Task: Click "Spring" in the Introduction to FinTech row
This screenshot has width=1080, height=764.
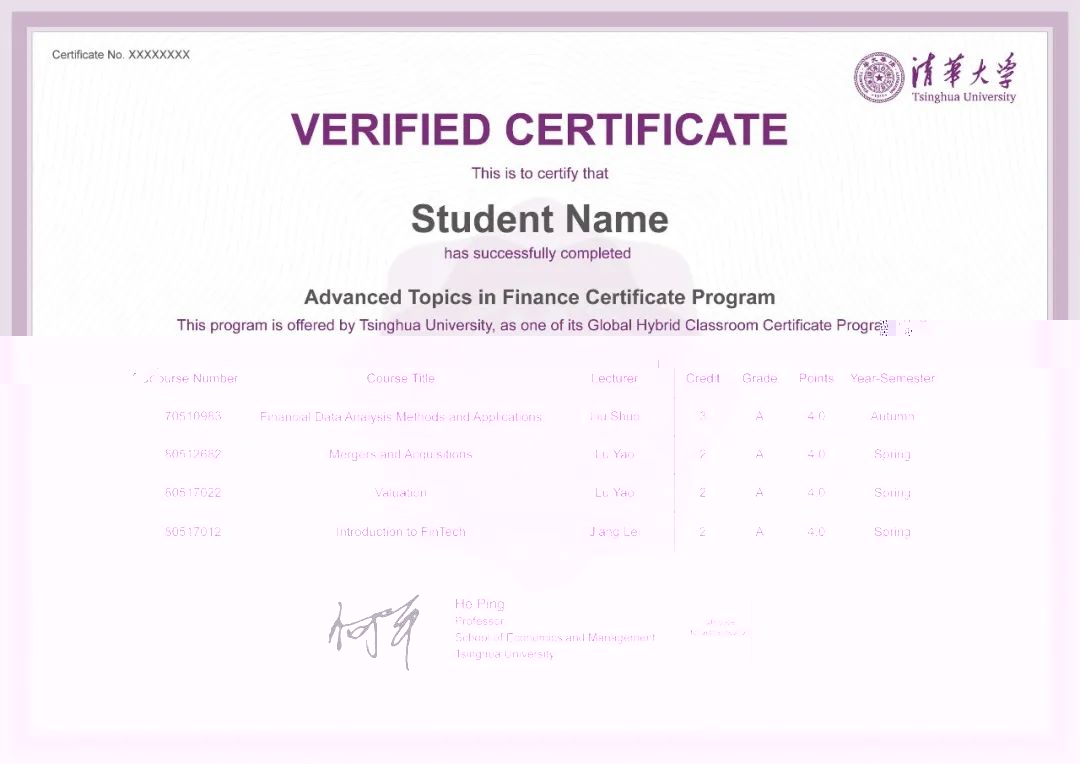Action: click(x=893, y=533)
